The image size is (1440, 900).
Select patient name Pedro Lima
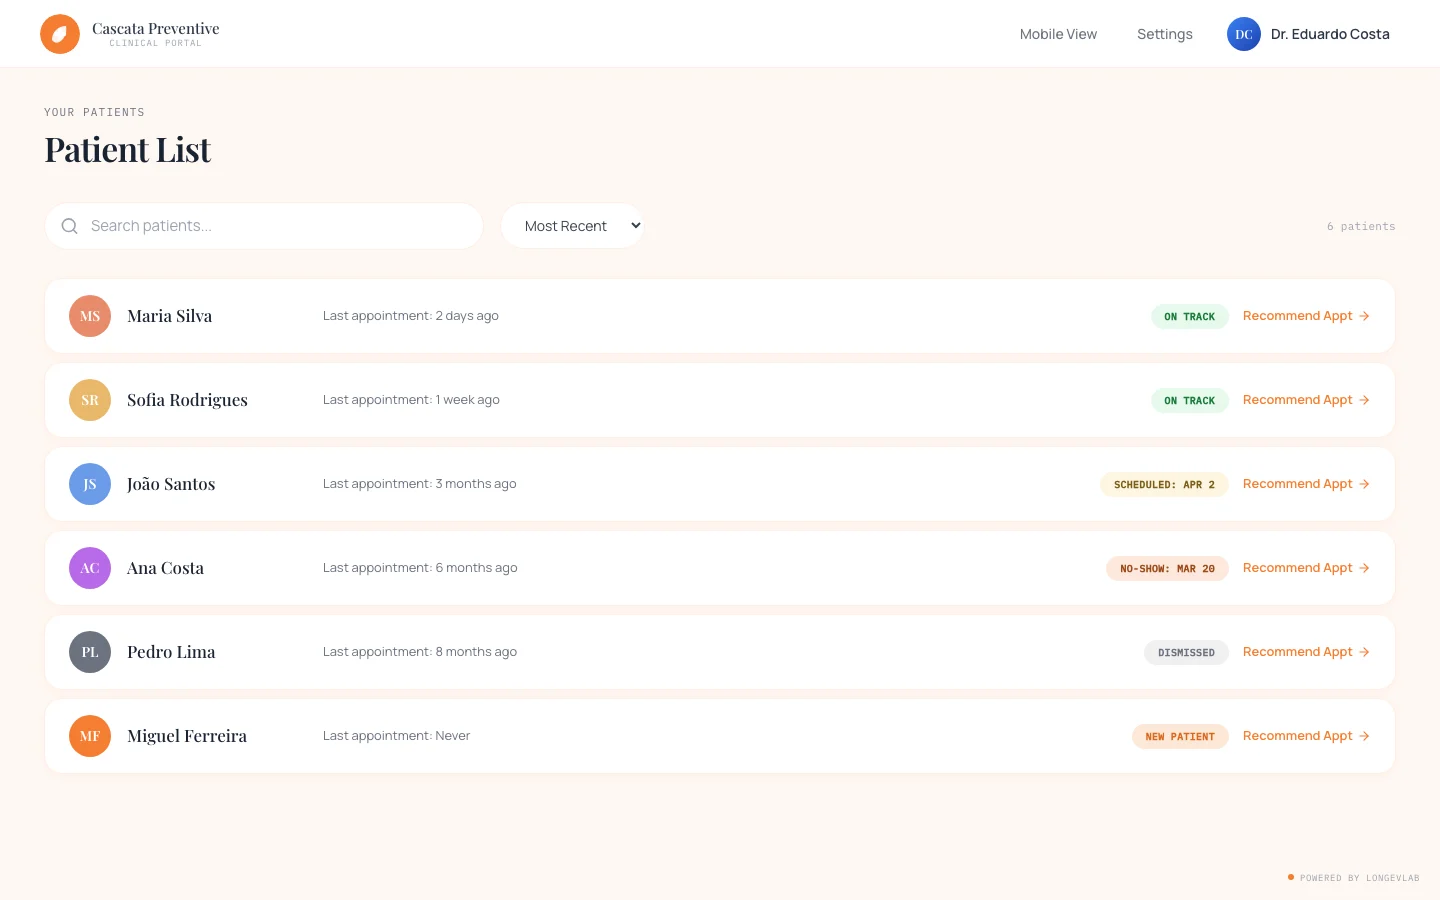(x=171, y=652)
